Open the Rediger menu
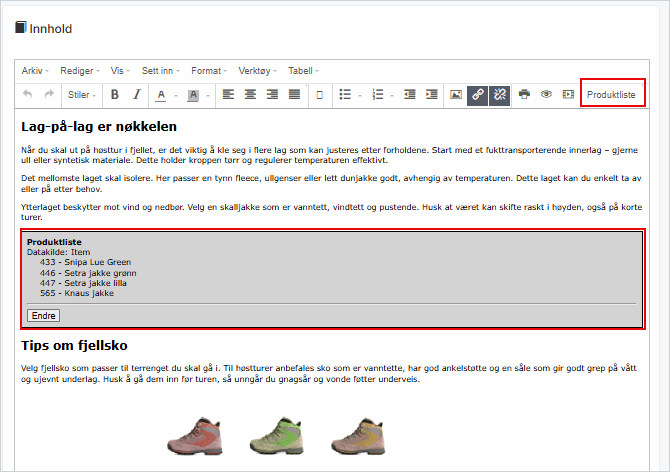670x472 pixels. coord(80,71)
